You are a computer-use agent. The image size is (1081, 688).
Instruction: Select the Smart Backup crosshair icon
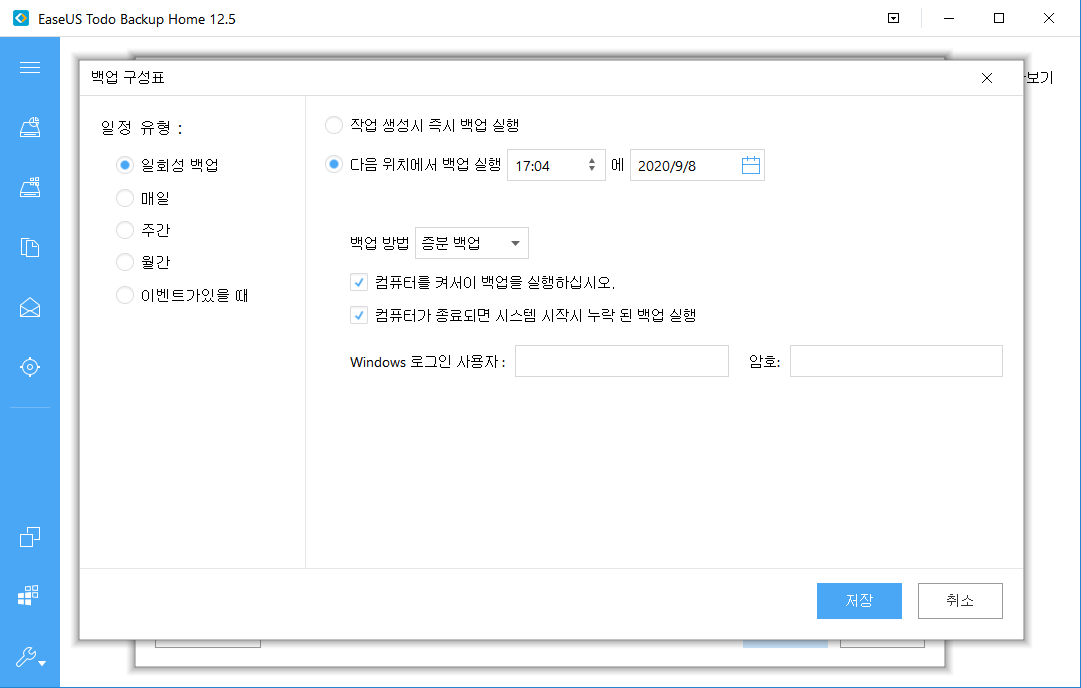point(29,367)
